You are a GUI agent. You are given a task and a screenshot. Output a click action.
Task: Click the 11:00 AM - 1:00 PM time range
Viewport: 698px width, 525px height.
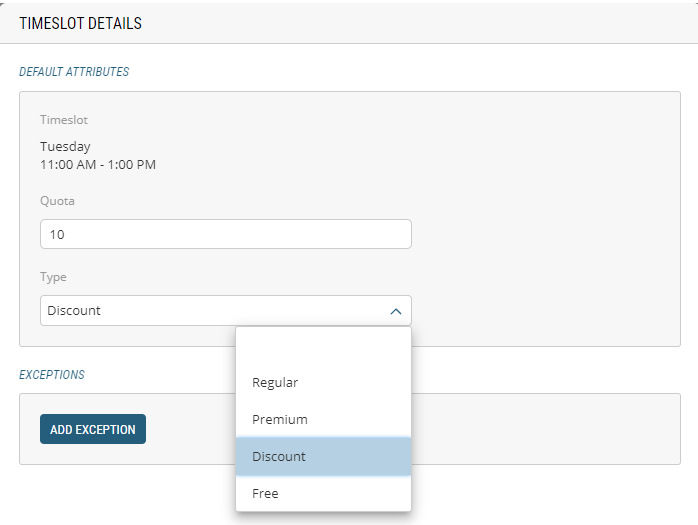coord(98,164)
